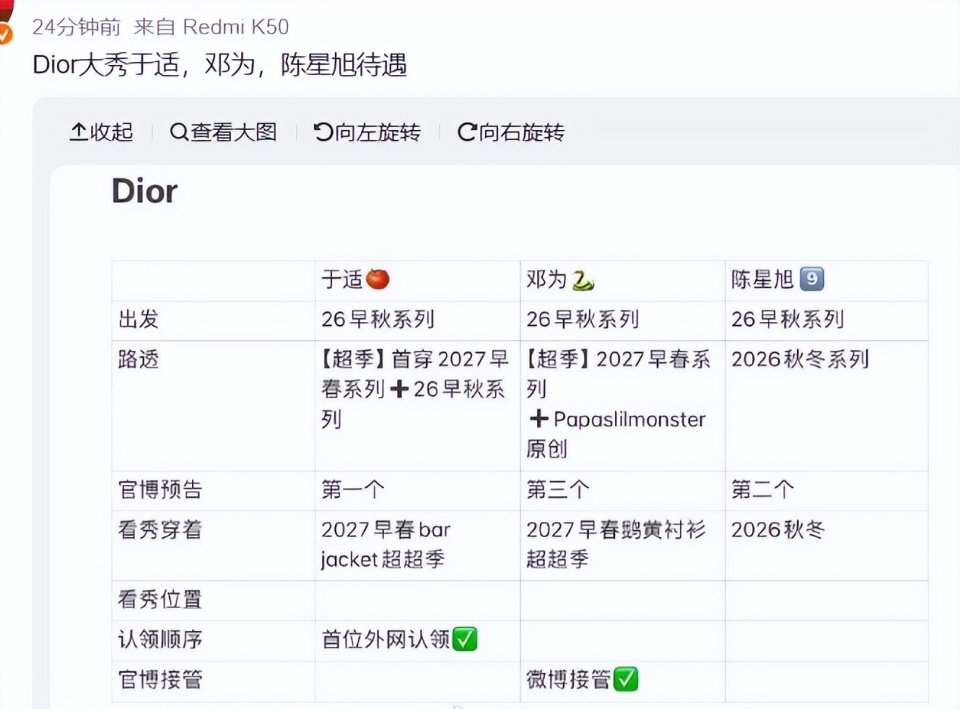Click the Papaslilmonster 原创 text
Viewport: 960px width, 709px height.
[616, 434]
